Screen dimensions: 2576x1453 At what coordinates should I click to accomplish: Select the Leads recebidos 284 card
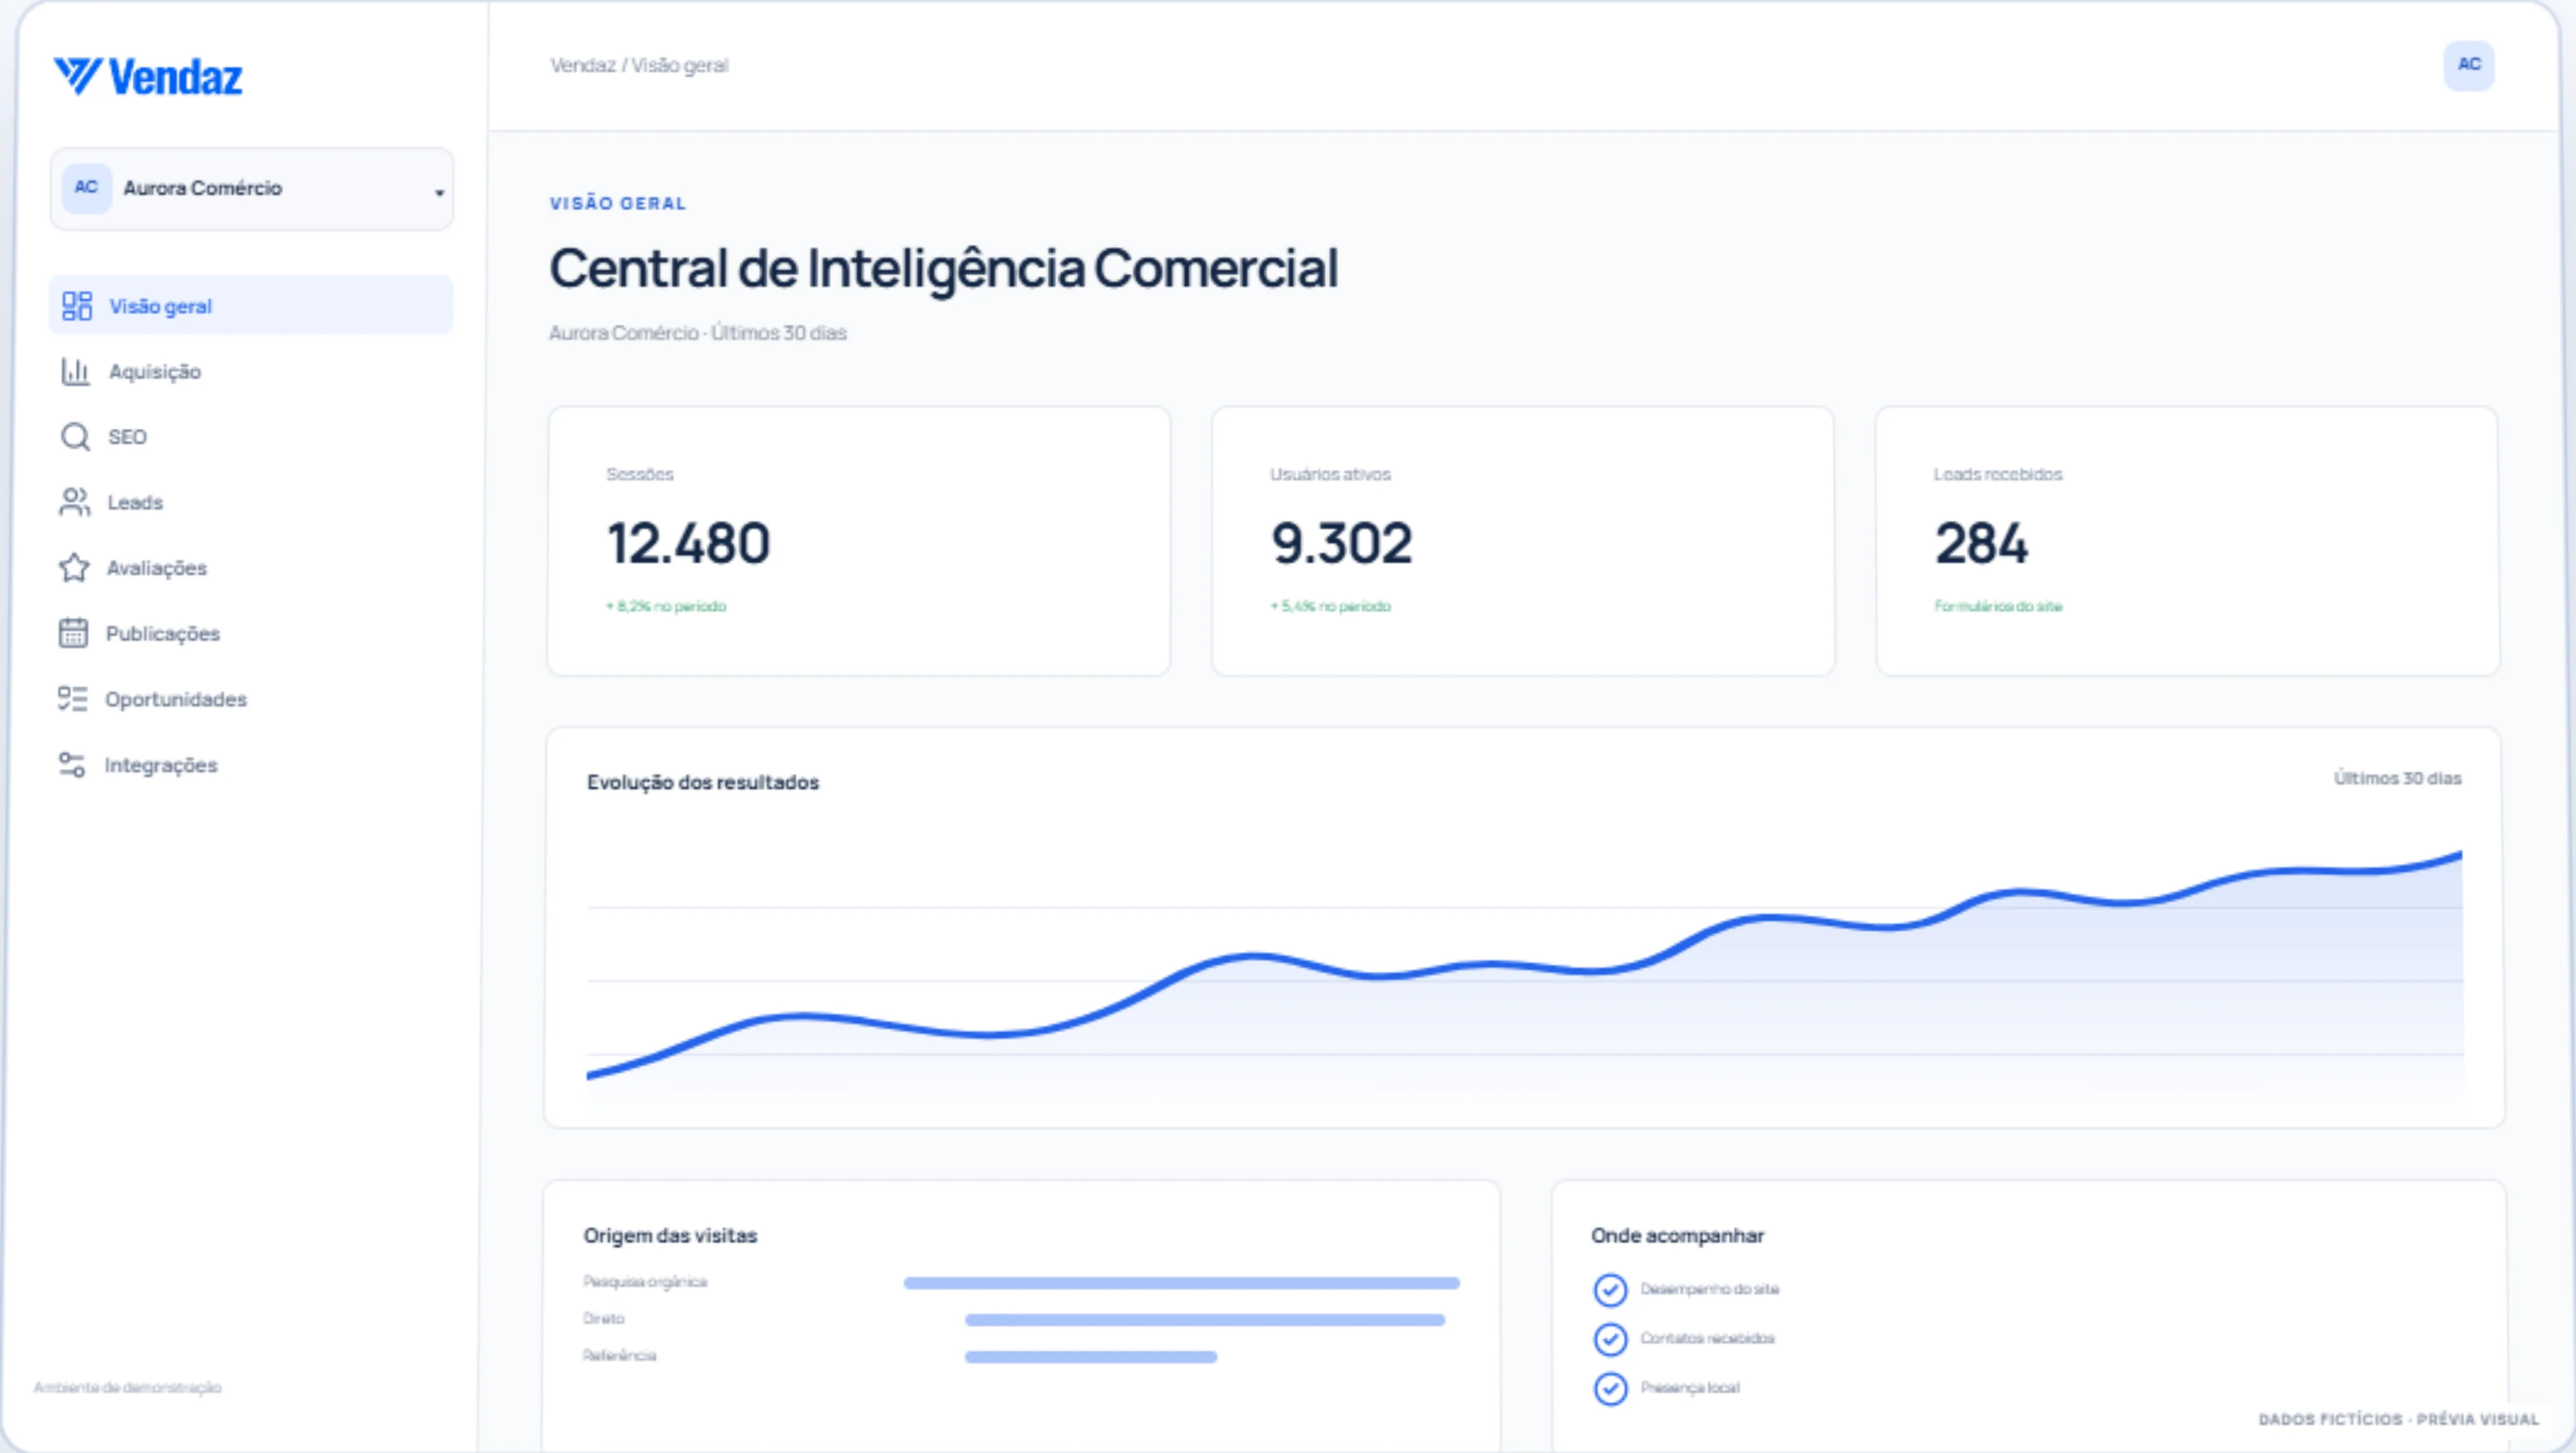2187,541
